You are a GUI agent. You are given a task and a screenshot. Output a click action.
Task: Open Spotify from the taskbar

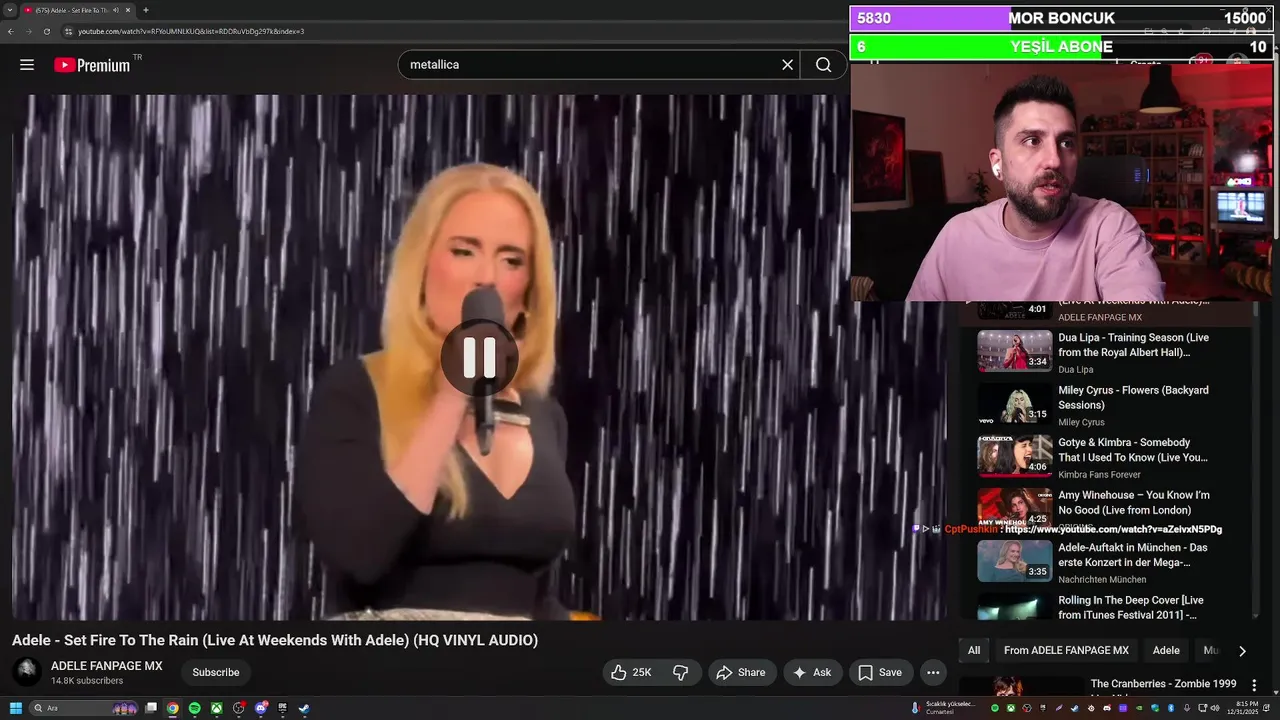pyautogui.click(x=194, y=708)
